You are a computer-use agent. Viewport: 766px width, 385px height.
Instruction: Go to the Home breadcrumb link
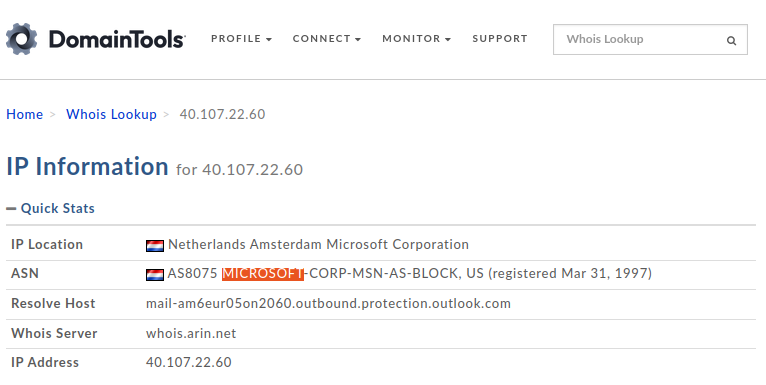coord(24,114)
